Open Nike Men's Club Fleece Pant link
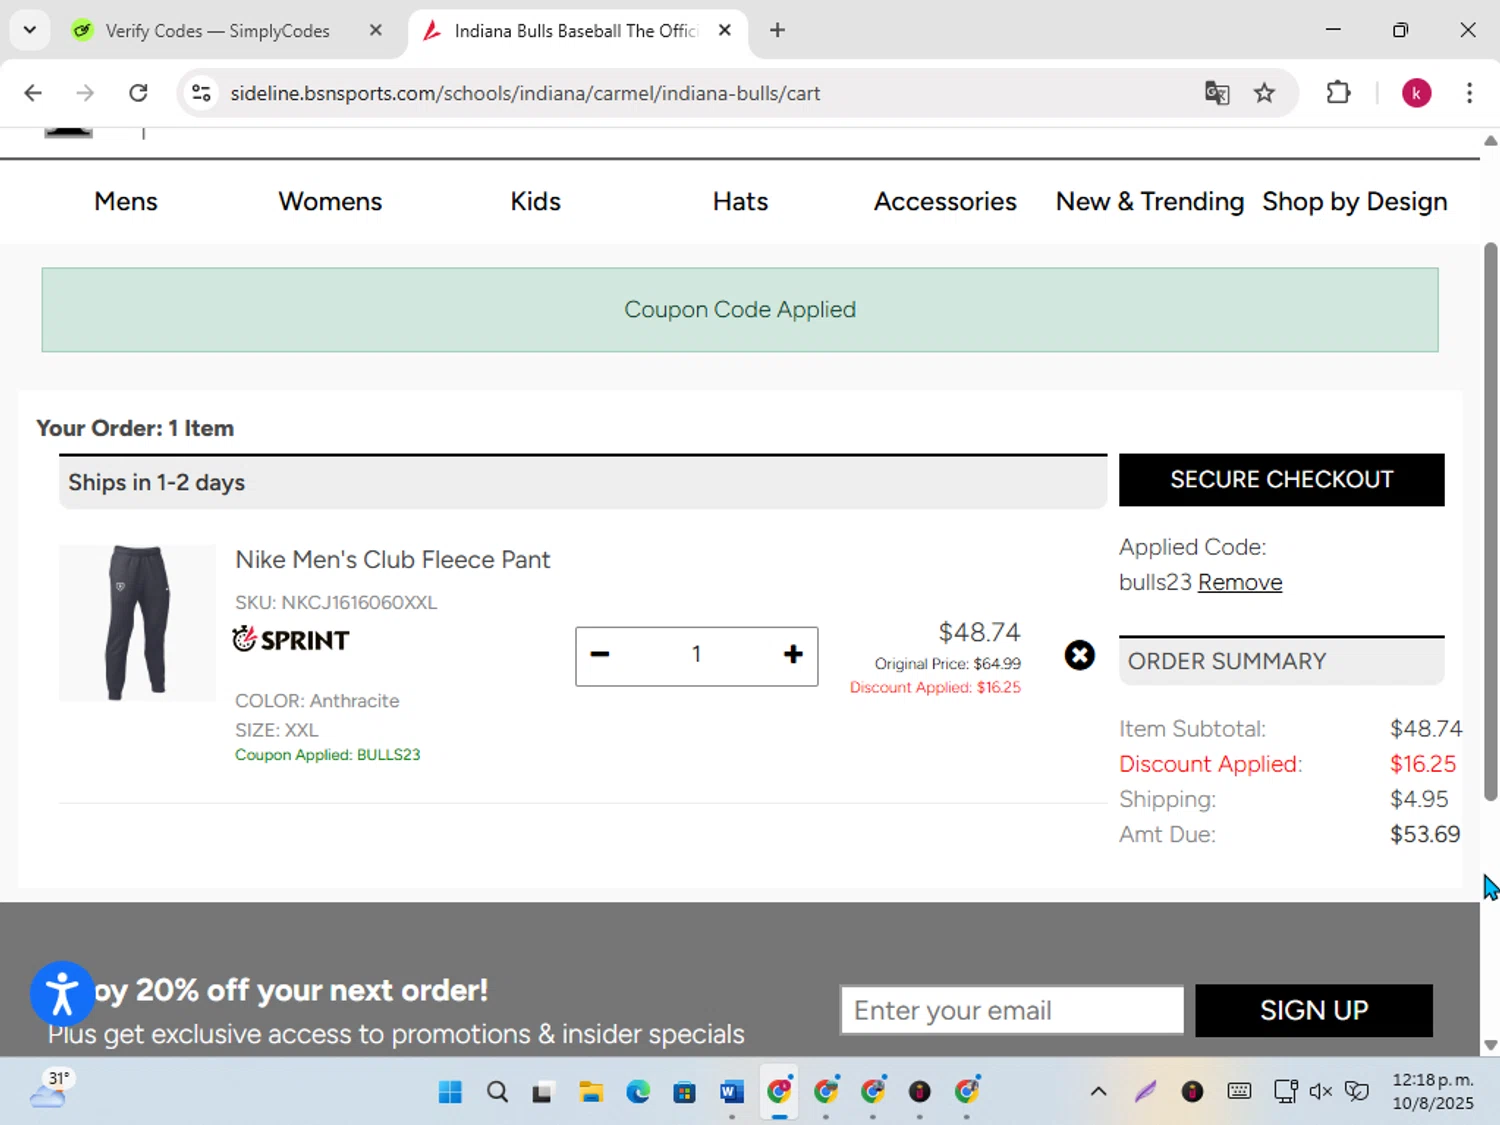 click(393, 559)
